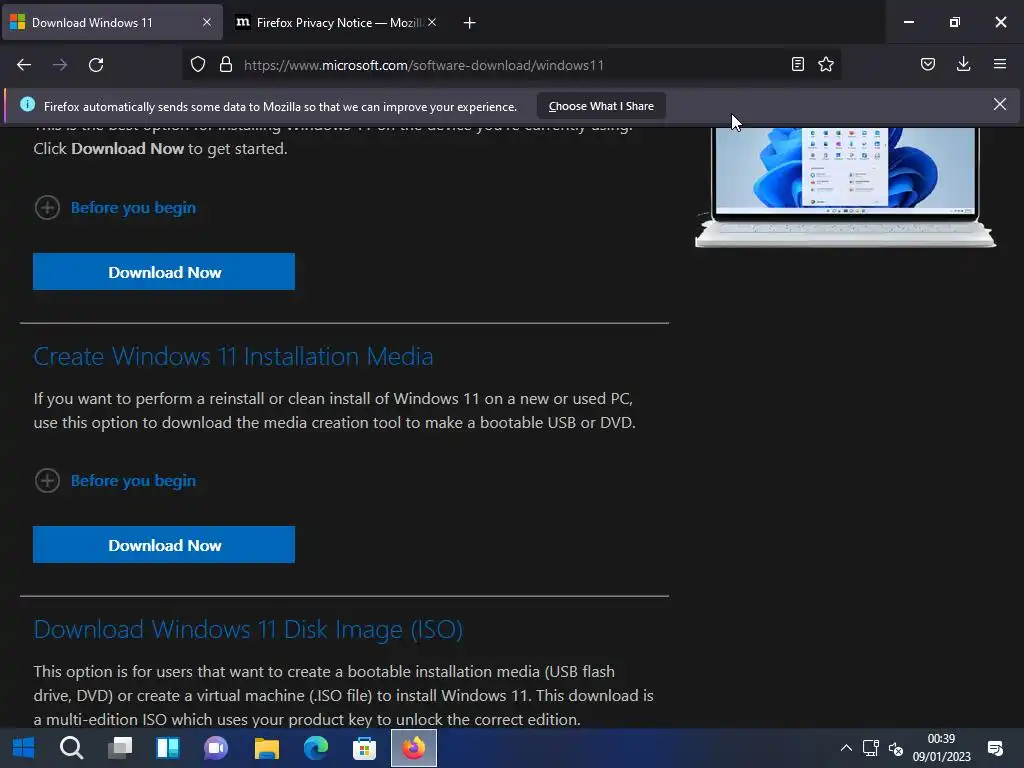Open clock and date 00:39 09/01/2023
Image resolution: width=1024 pixels, height=768 pixels.
pyautogui.click(x=941, y=748)
